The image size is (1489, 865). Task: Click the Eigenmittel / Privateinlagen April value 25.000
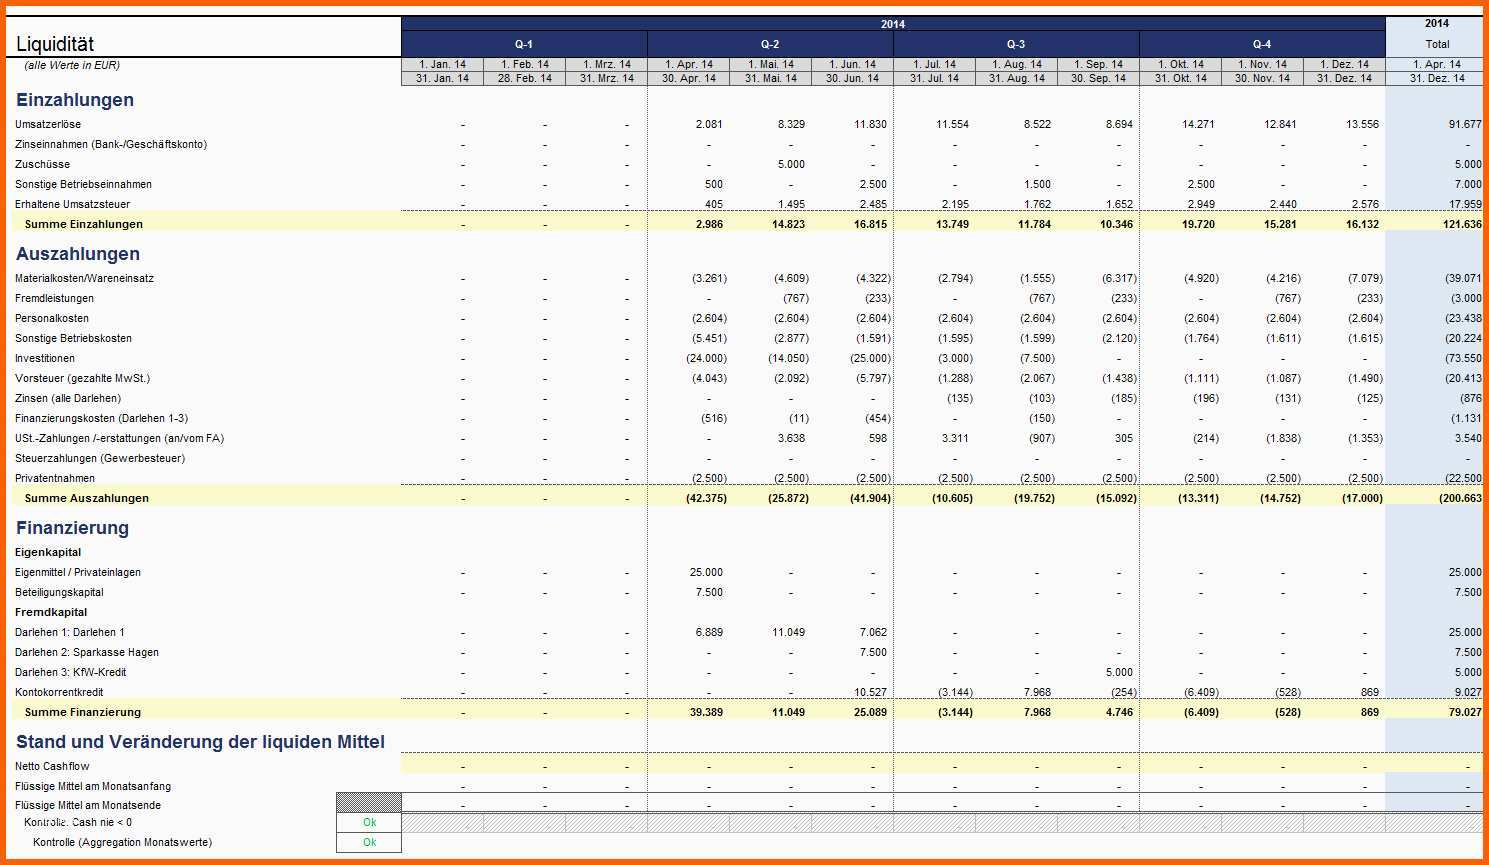tap(706, 572)
